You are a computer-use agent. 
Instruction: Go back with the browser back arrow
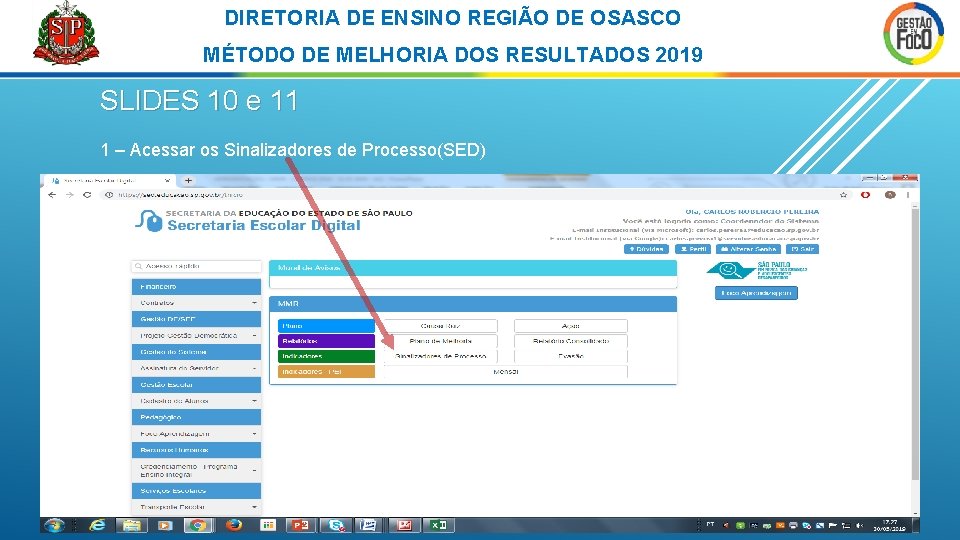coord(52,195)
